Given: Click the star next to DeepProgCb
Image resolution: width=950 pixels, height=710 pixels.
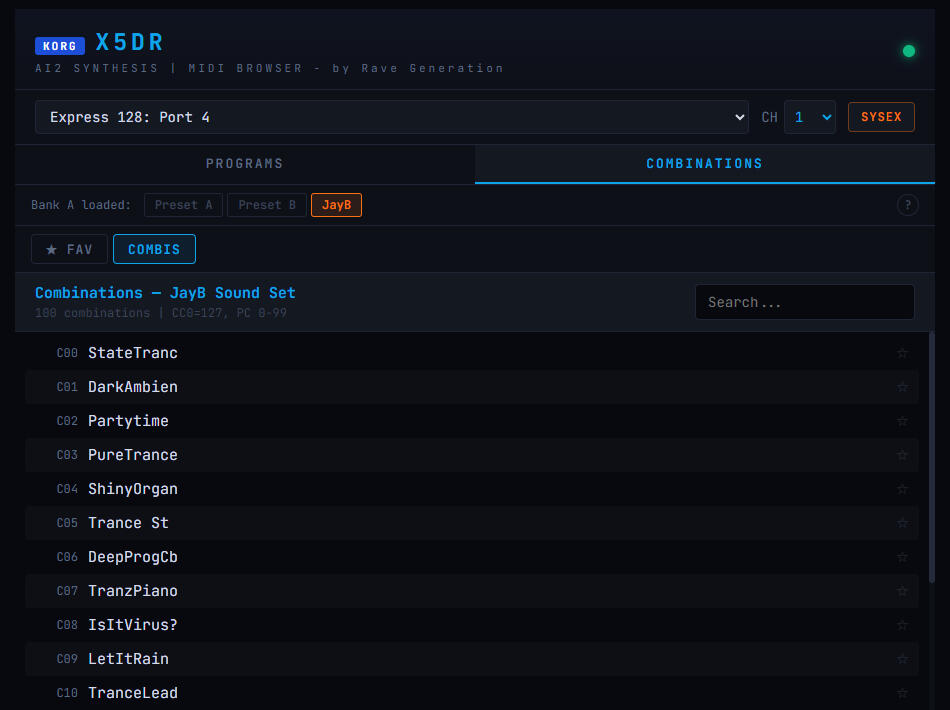Looking at the screenshot, I should (902, 557).
